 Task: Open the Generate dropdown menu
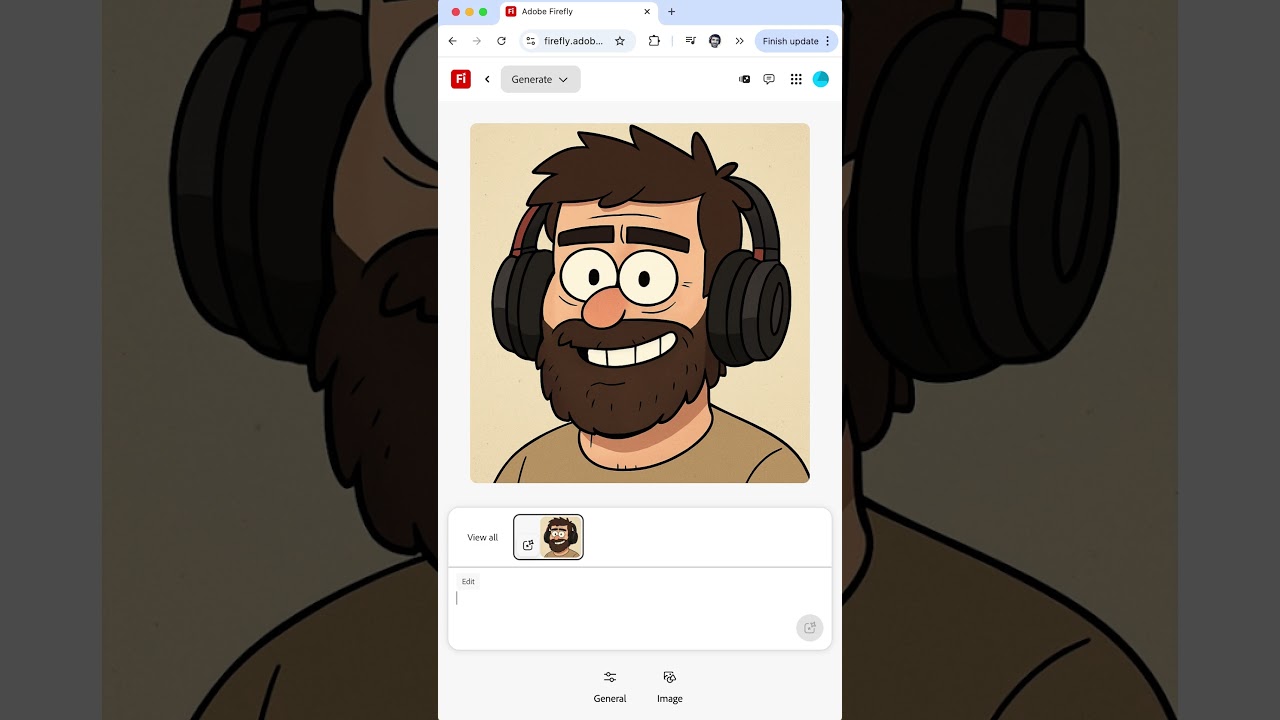click(x=540, y=79)
